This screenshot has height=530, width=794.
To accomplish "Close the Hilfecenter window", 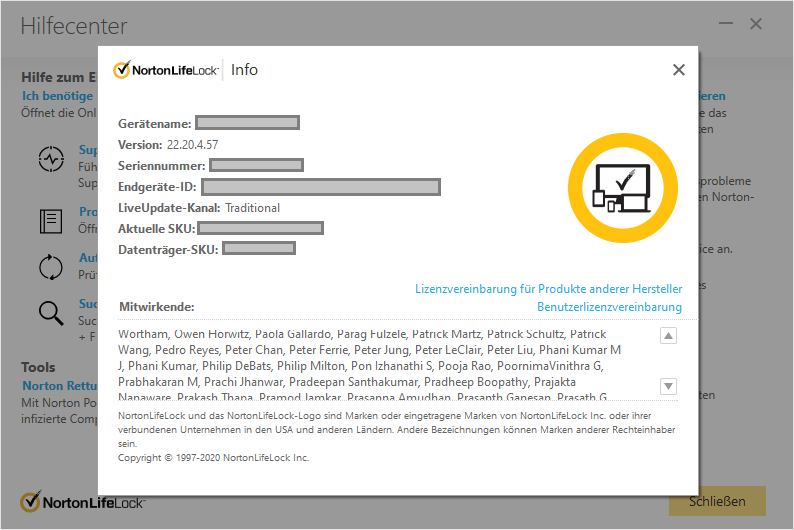I will [756, 24].
